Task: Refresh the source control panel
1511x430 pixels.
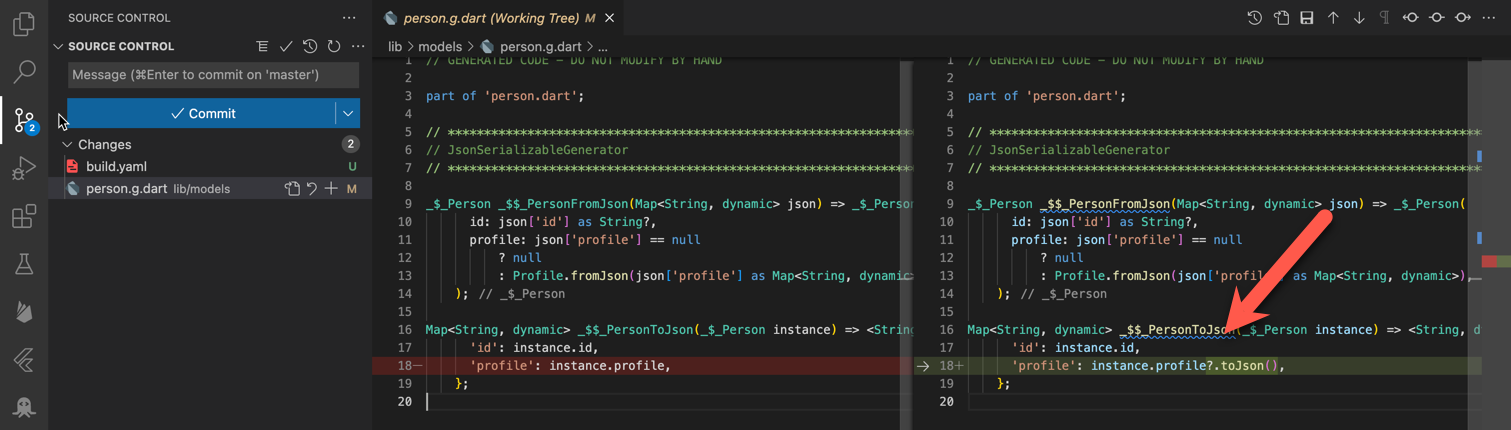Action: coord(334,46)
